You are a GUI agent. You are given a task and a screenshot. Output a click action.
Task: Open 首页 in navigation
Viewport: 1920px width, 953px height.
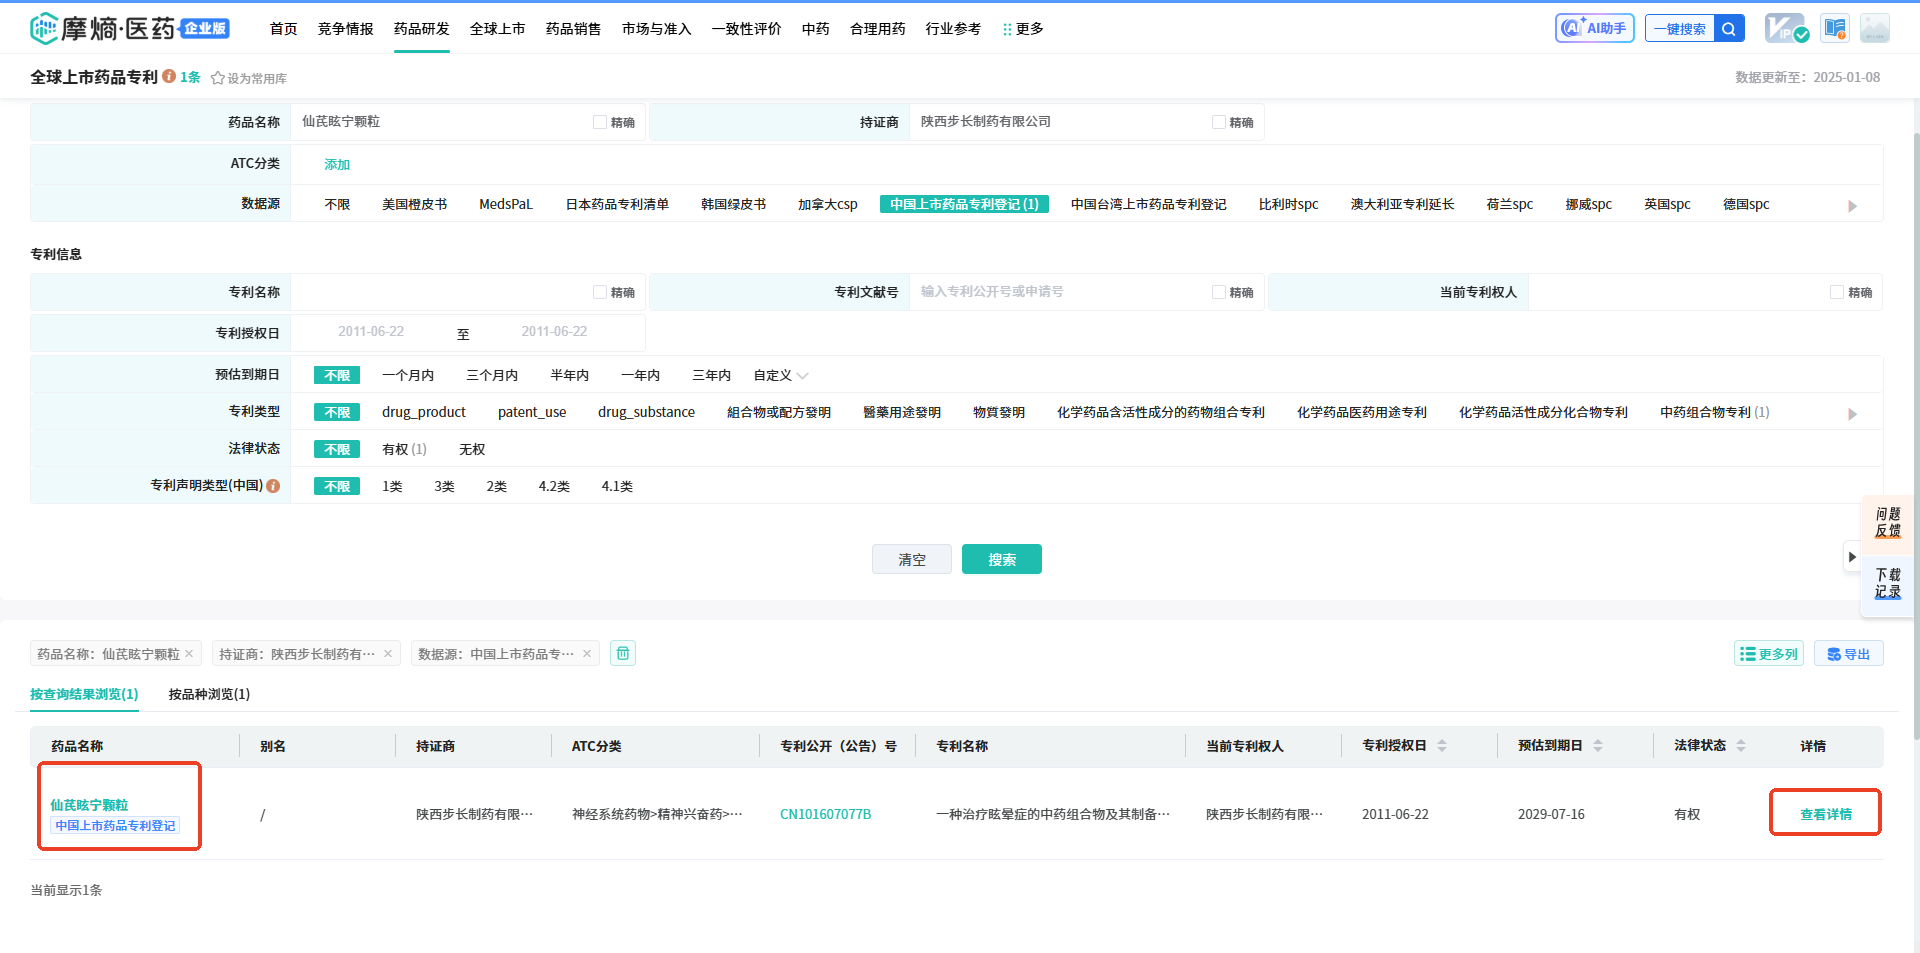[x=284, y=29]
